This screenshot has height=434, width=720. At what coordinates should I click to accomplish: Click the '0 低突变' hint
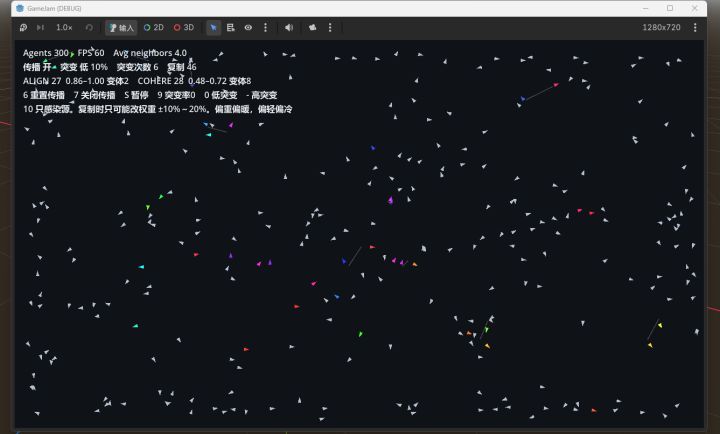pos(221,95)
